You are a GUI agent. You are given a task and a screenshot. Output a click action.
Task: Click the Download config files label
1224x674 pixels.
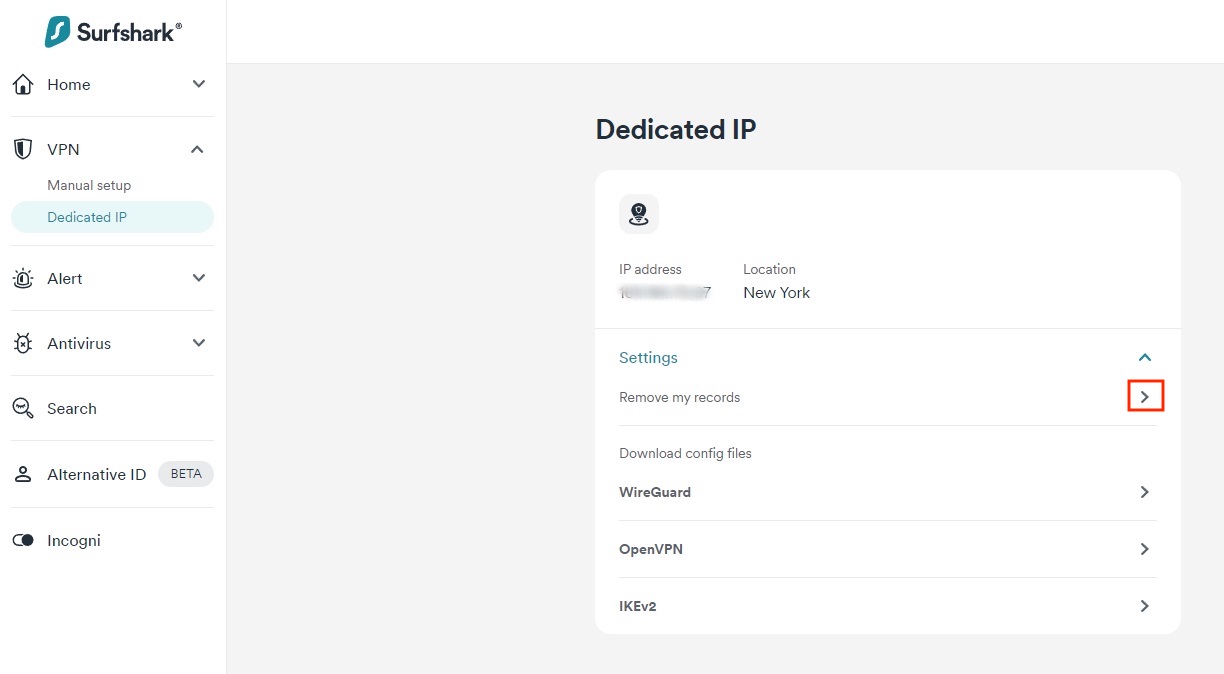point(686,453)
